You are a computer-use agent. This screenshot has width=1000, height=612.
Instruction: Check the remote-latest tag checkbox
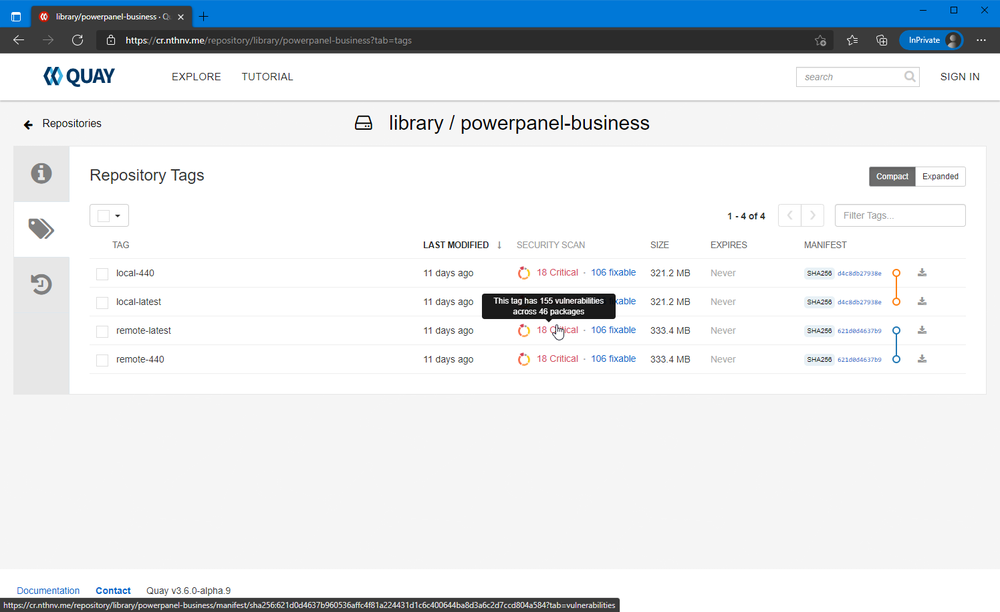coord(102,331)
